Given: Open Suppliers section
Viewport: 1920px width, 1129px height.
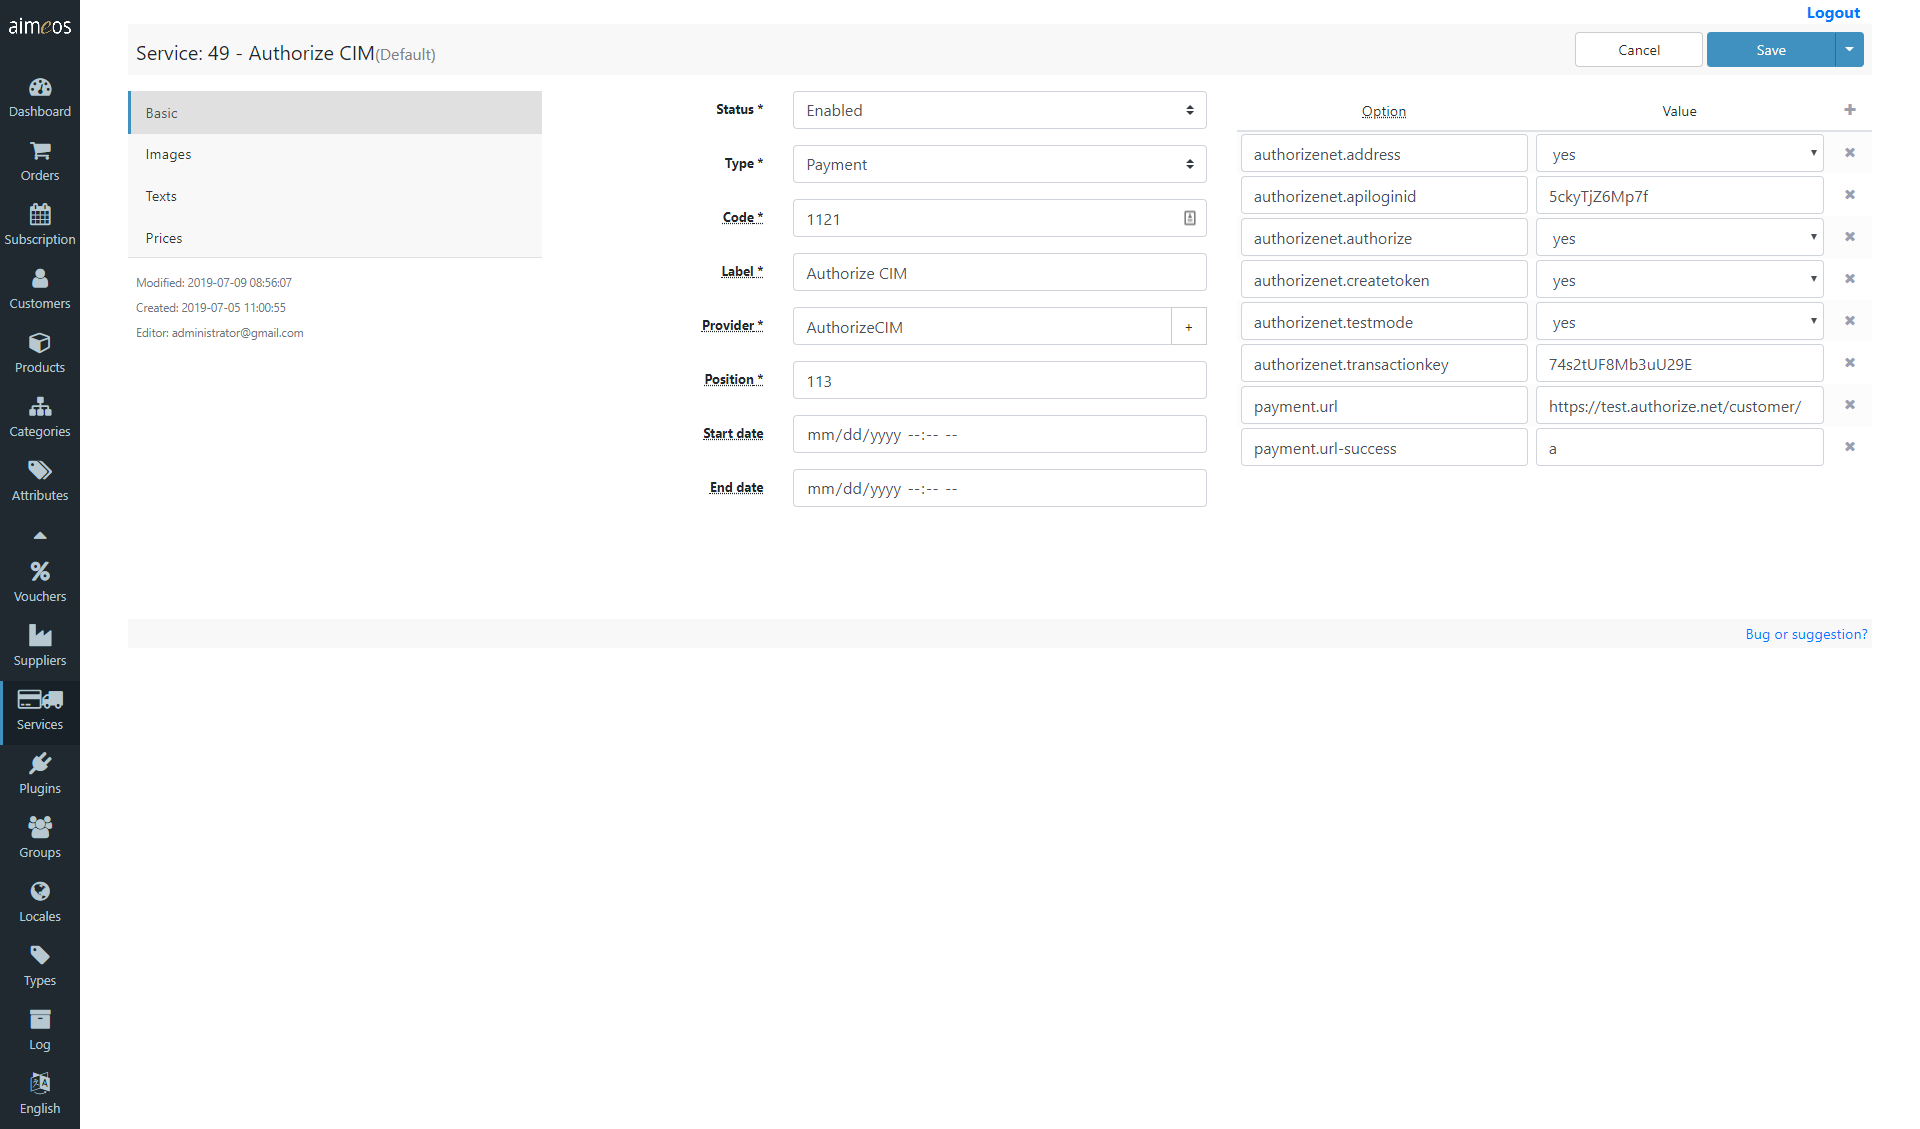Looking at the screenshot, I should click(x=40, y=646).
